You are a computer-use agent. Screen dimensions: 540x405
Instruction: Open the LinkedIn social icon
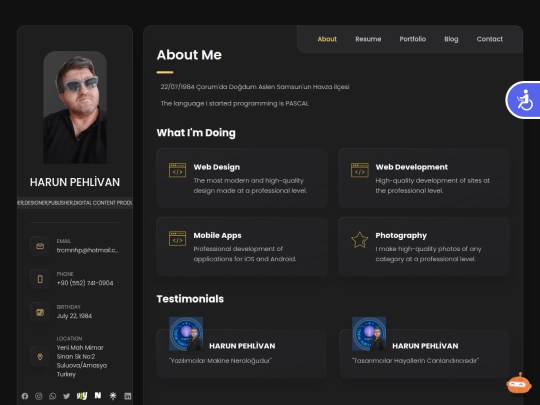tap(127, 396)
